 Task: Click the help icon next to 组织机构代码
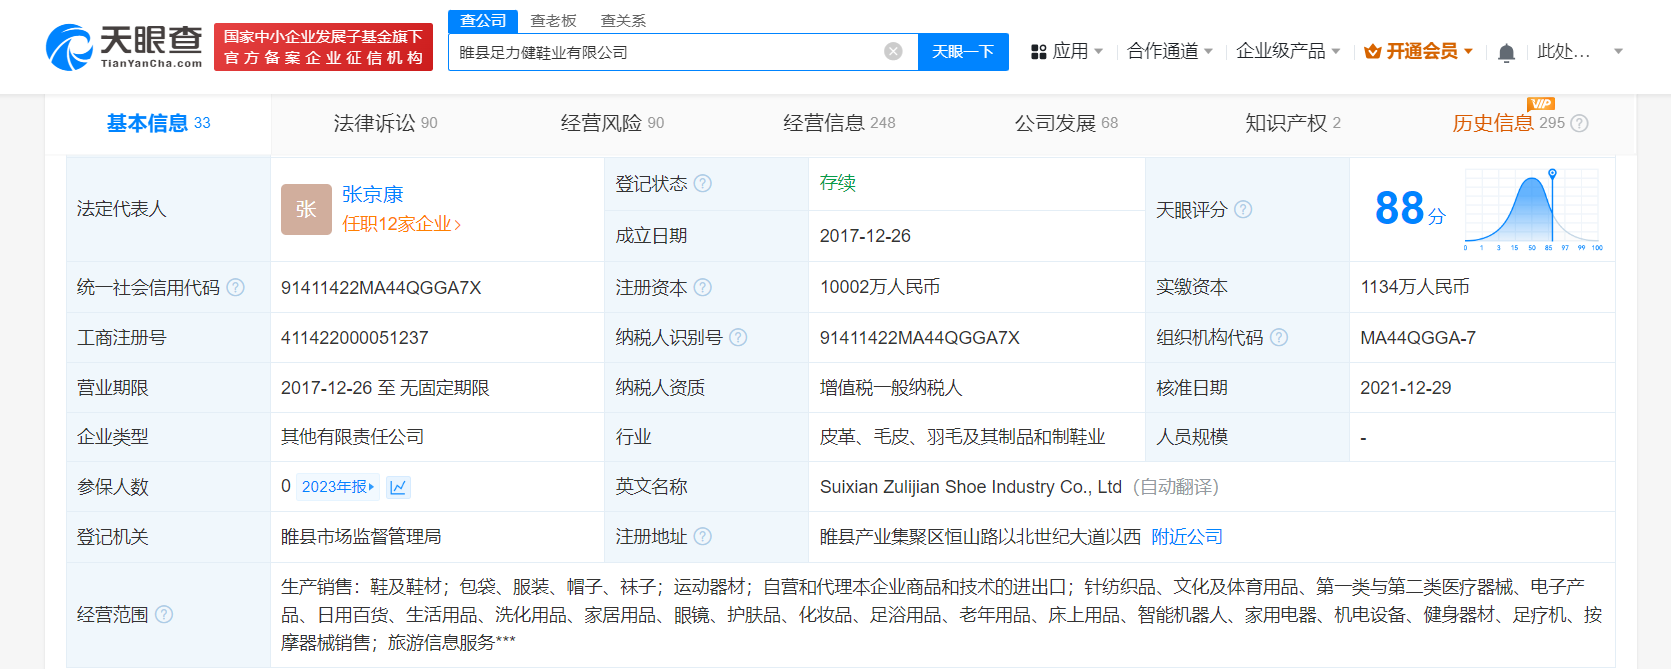point(1279,337)
